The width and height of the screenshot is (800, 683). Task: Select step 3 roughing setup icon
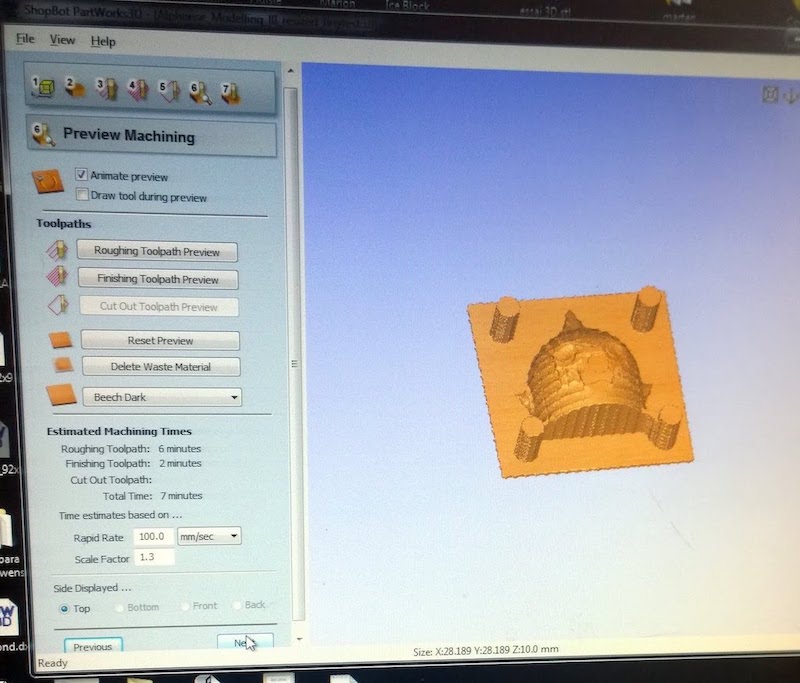tap(106, 88)
